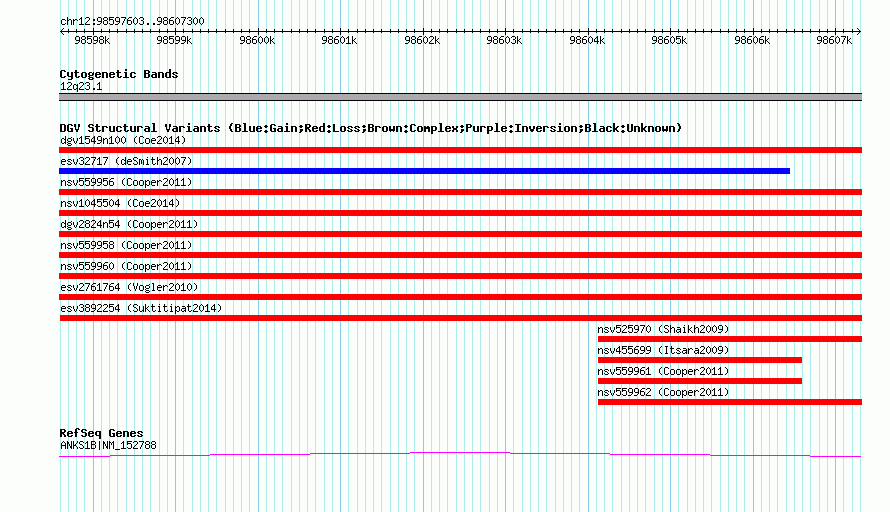Click the 98603k ruler tick label
The width and height of the screenshot is (890, 512).
(505, 40)
